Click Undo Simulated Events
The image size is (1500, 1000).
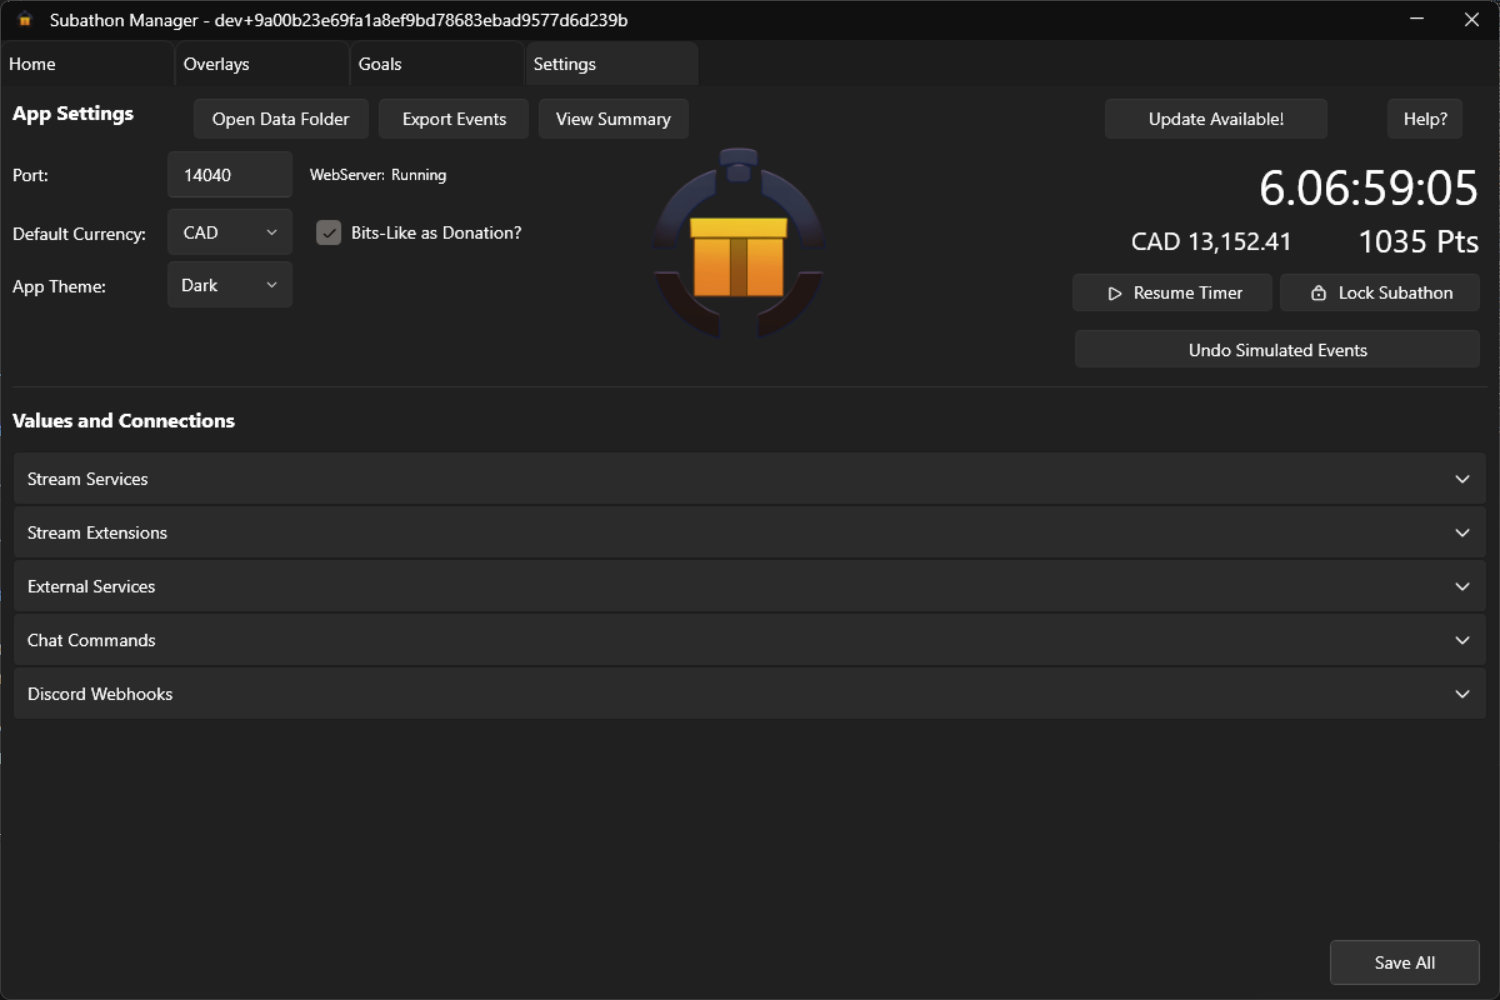pyautogui.click(x=1277, y=350)
